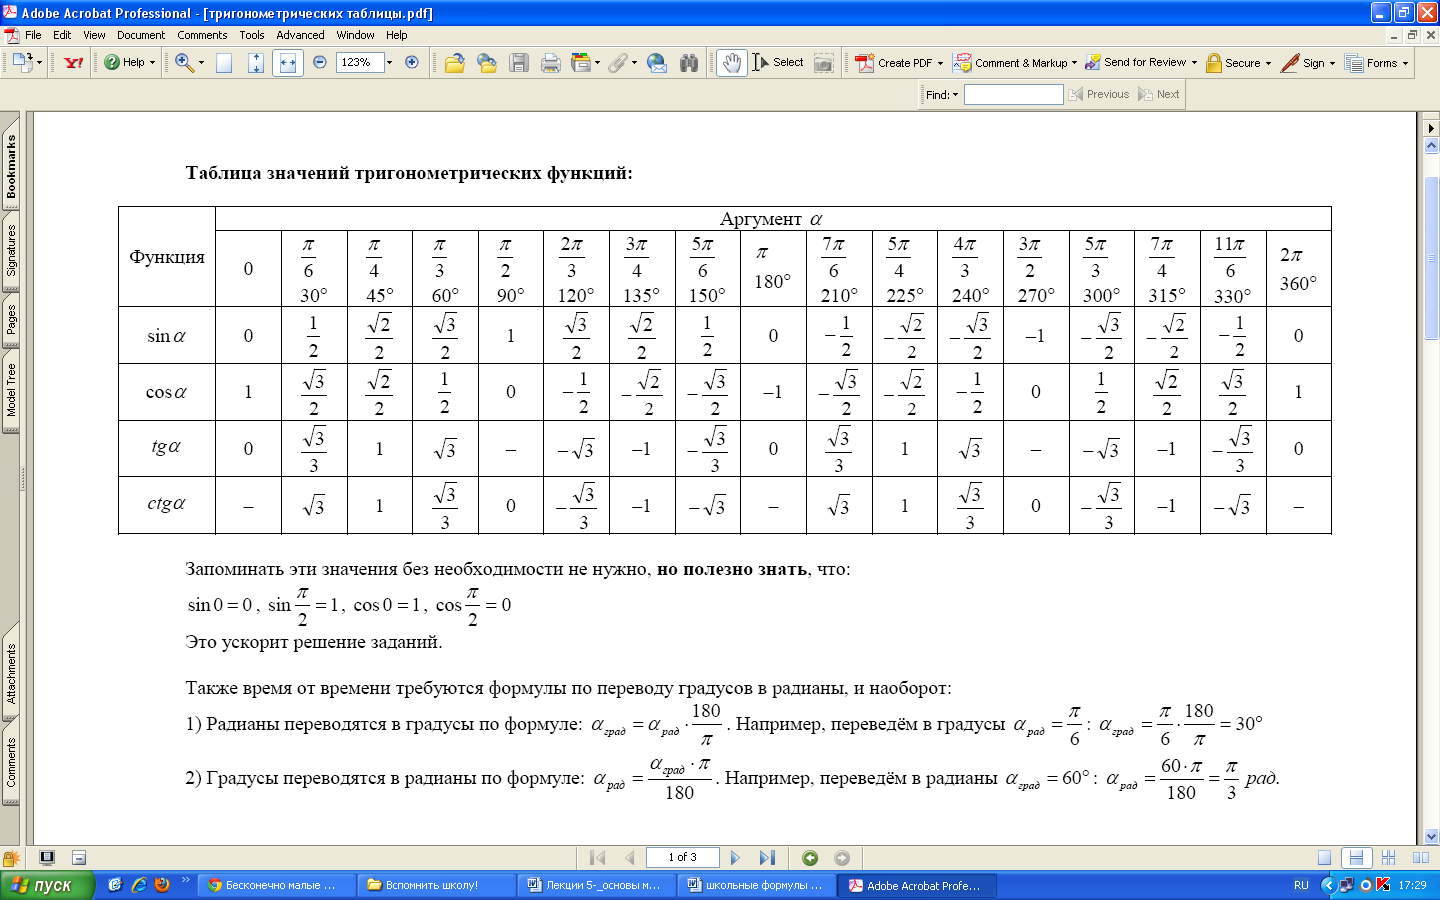Screen dimensions: 1440x900
Task: Select the Zoom In magnifier tool
Action: [x=184, y=62]
